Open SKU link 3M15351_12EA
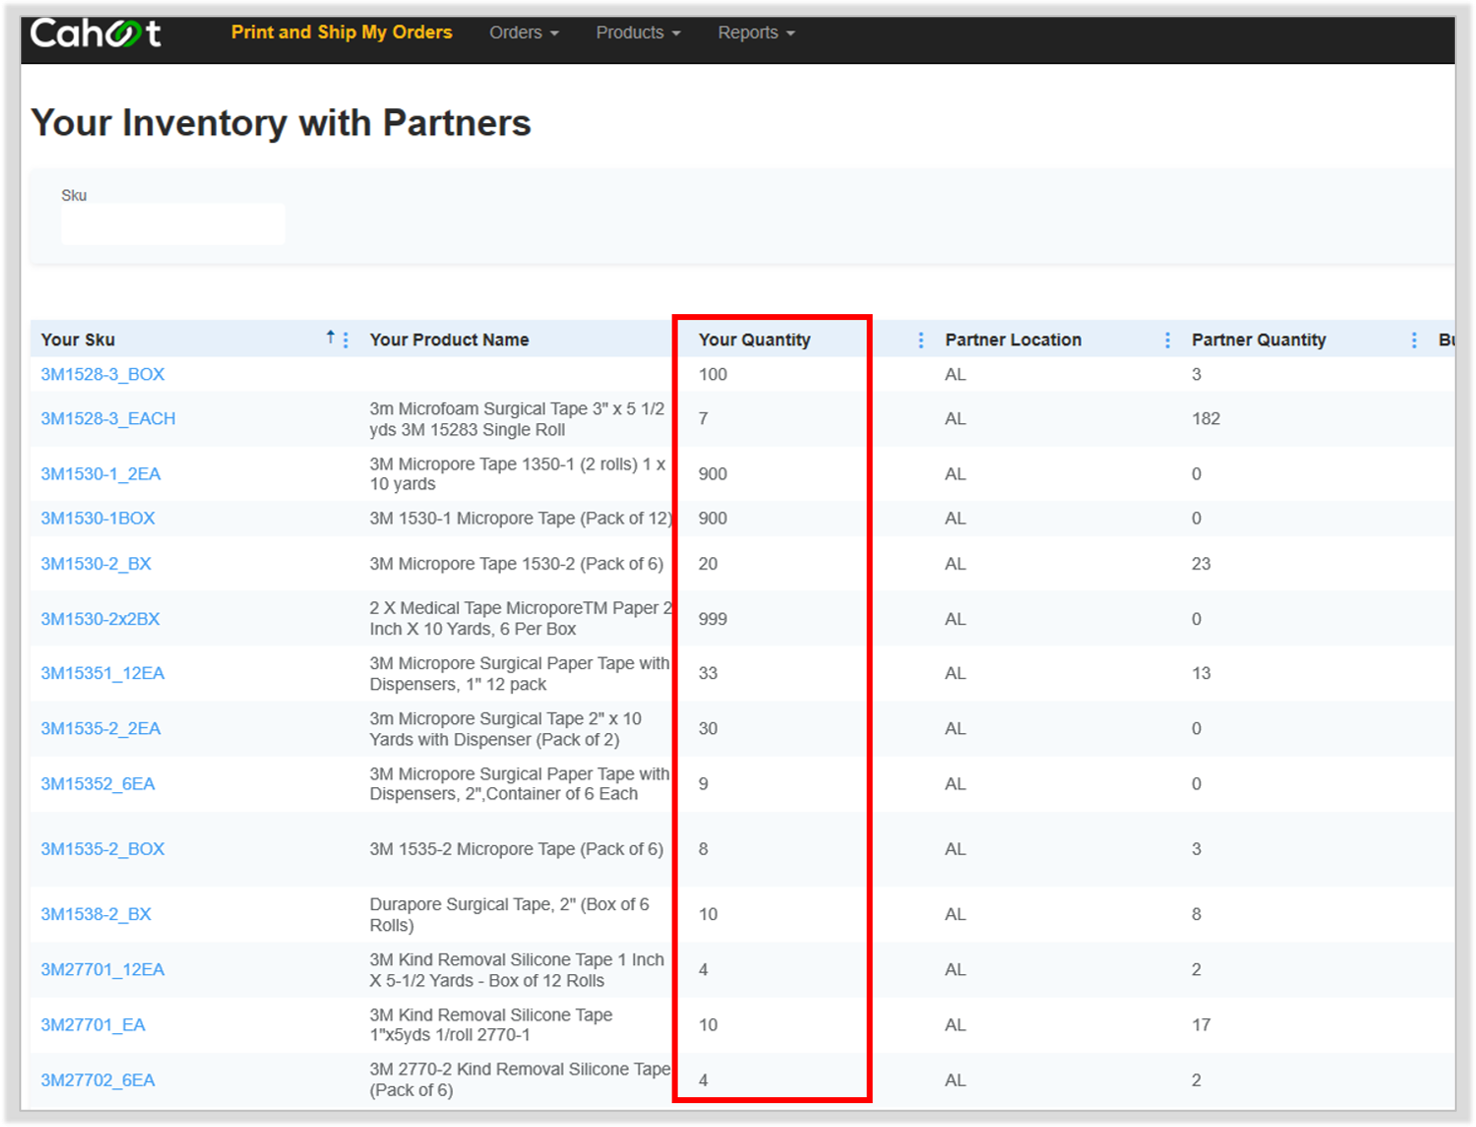Viewport: 1476px width, 1127px height. click(103, 673)
